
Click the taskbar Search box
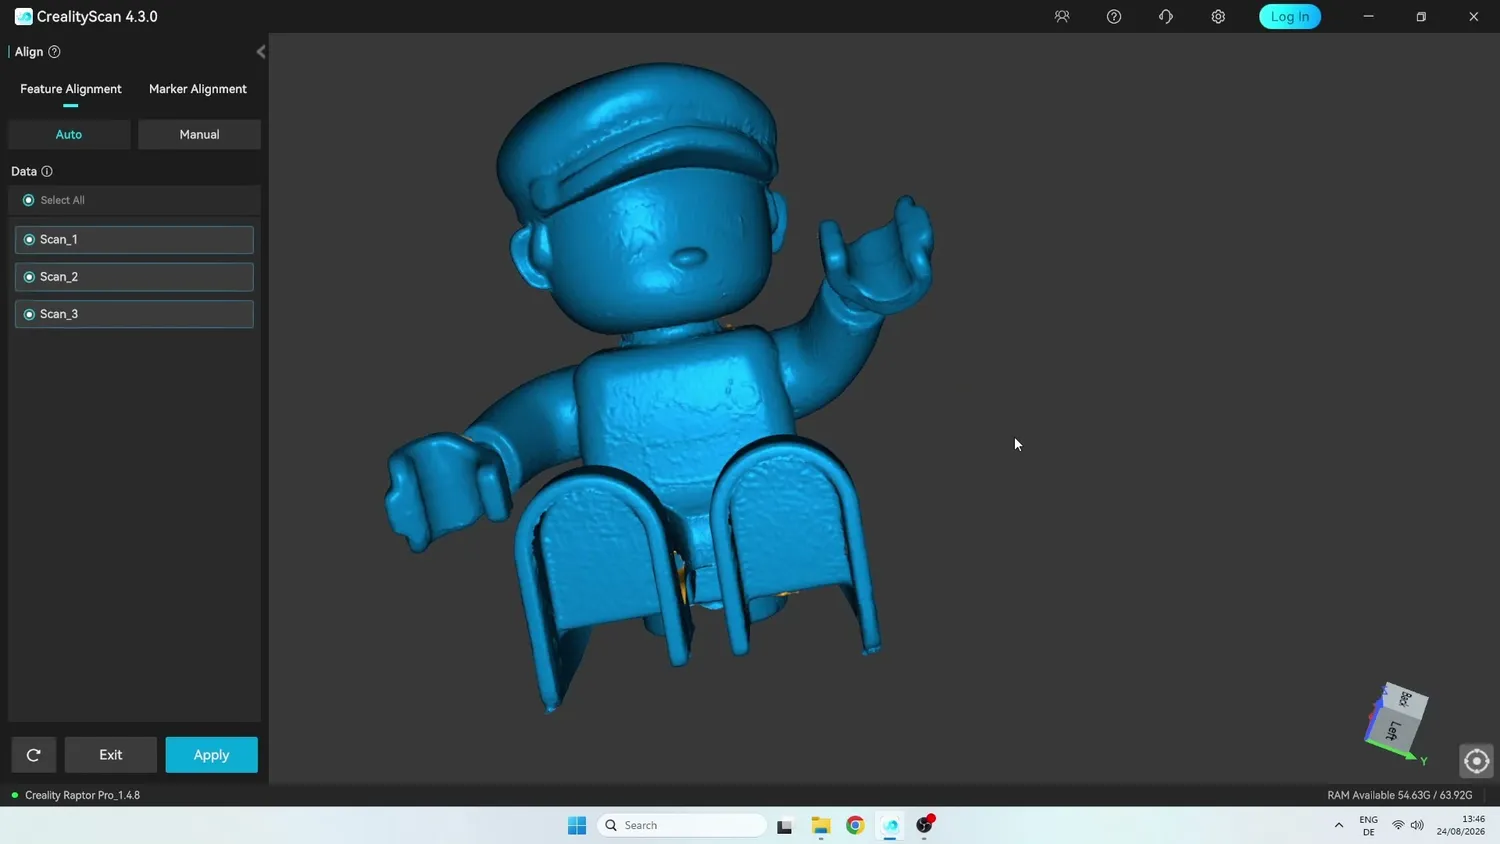click(x=683, y=825)
